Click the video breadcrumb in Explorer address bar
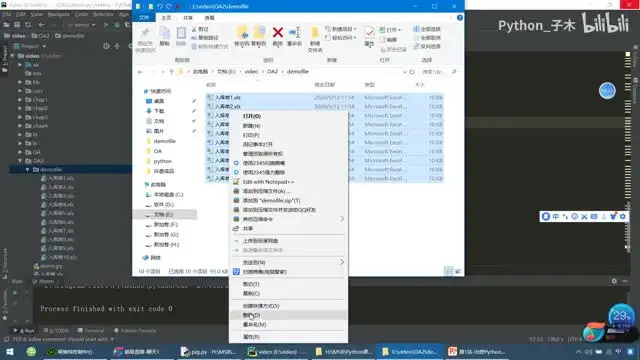Viewport: 640px width, 360px height. (251, 71)
